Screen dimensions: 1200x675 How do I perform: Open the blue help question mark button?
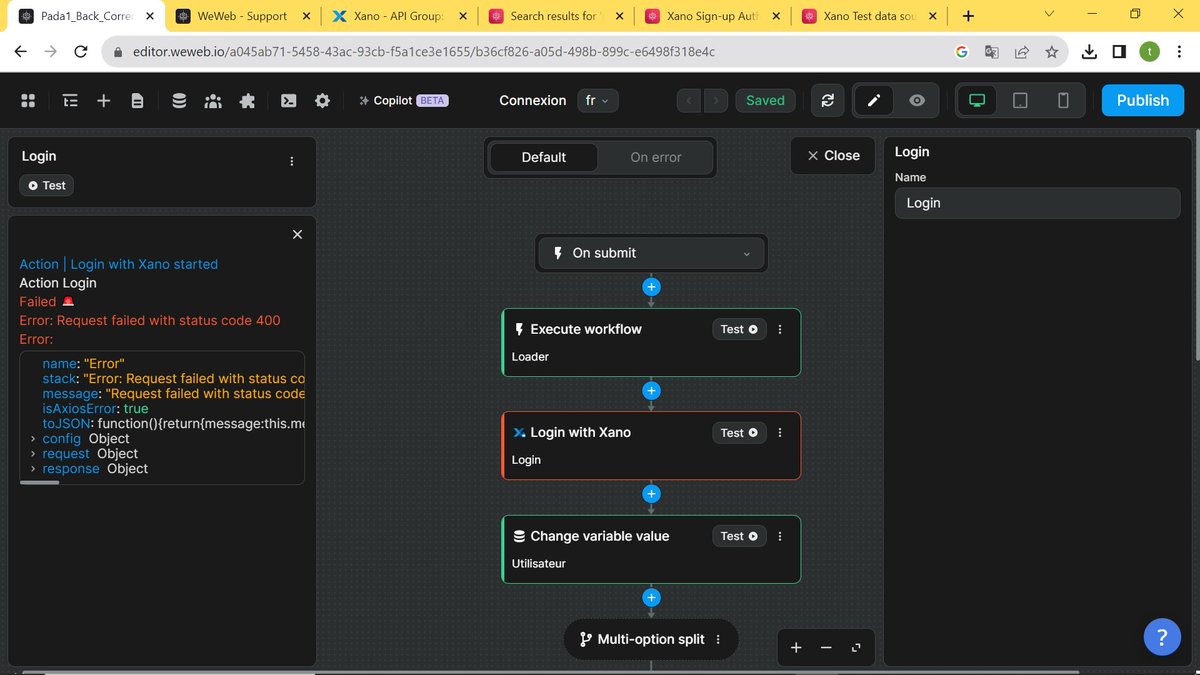(1161, 637)
